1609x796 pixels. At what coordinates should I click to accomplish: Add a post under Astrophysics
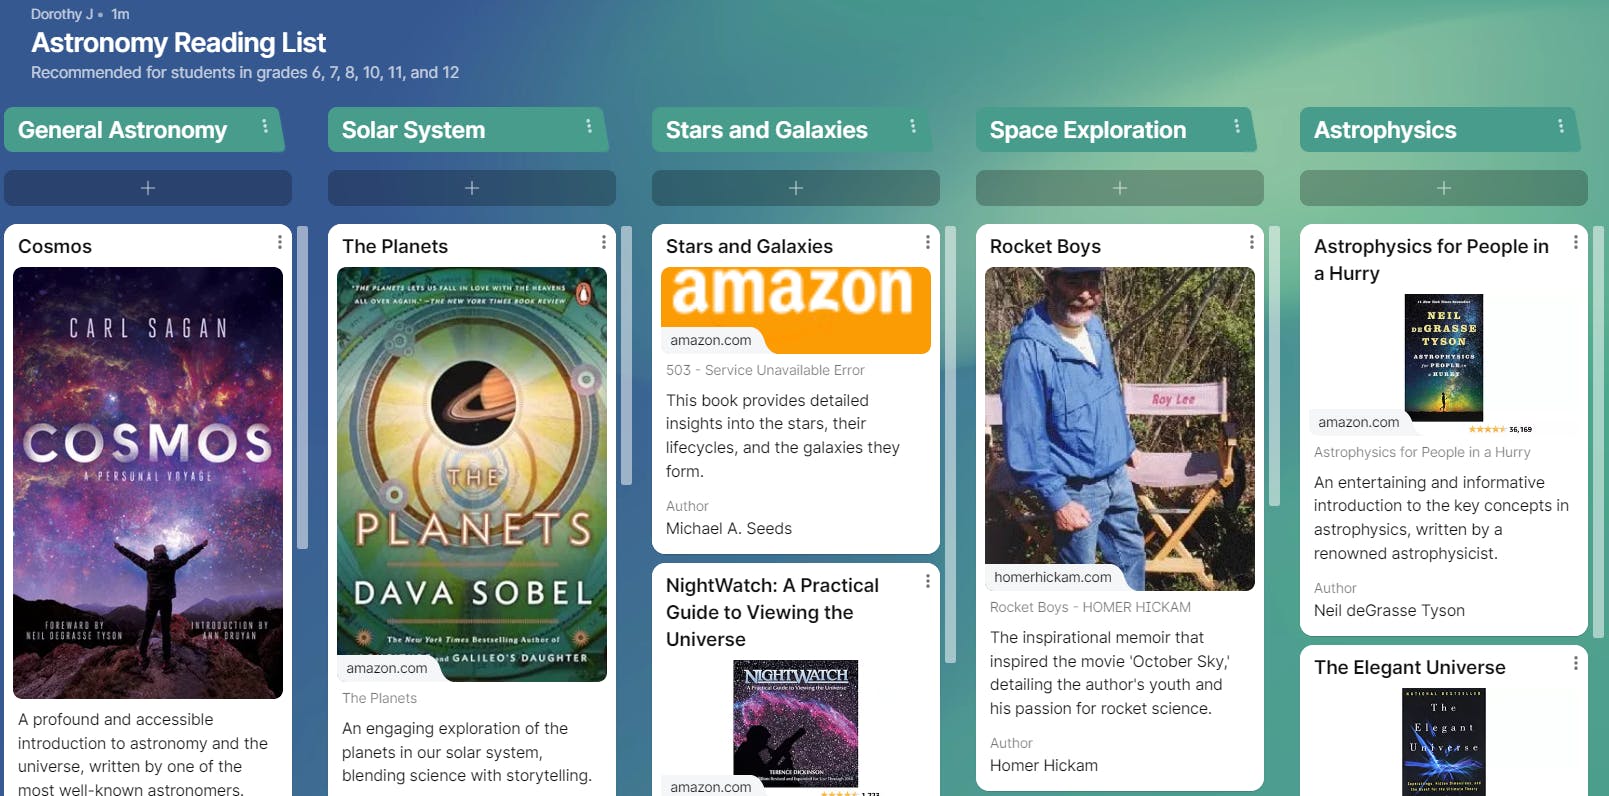[1444, 188]
